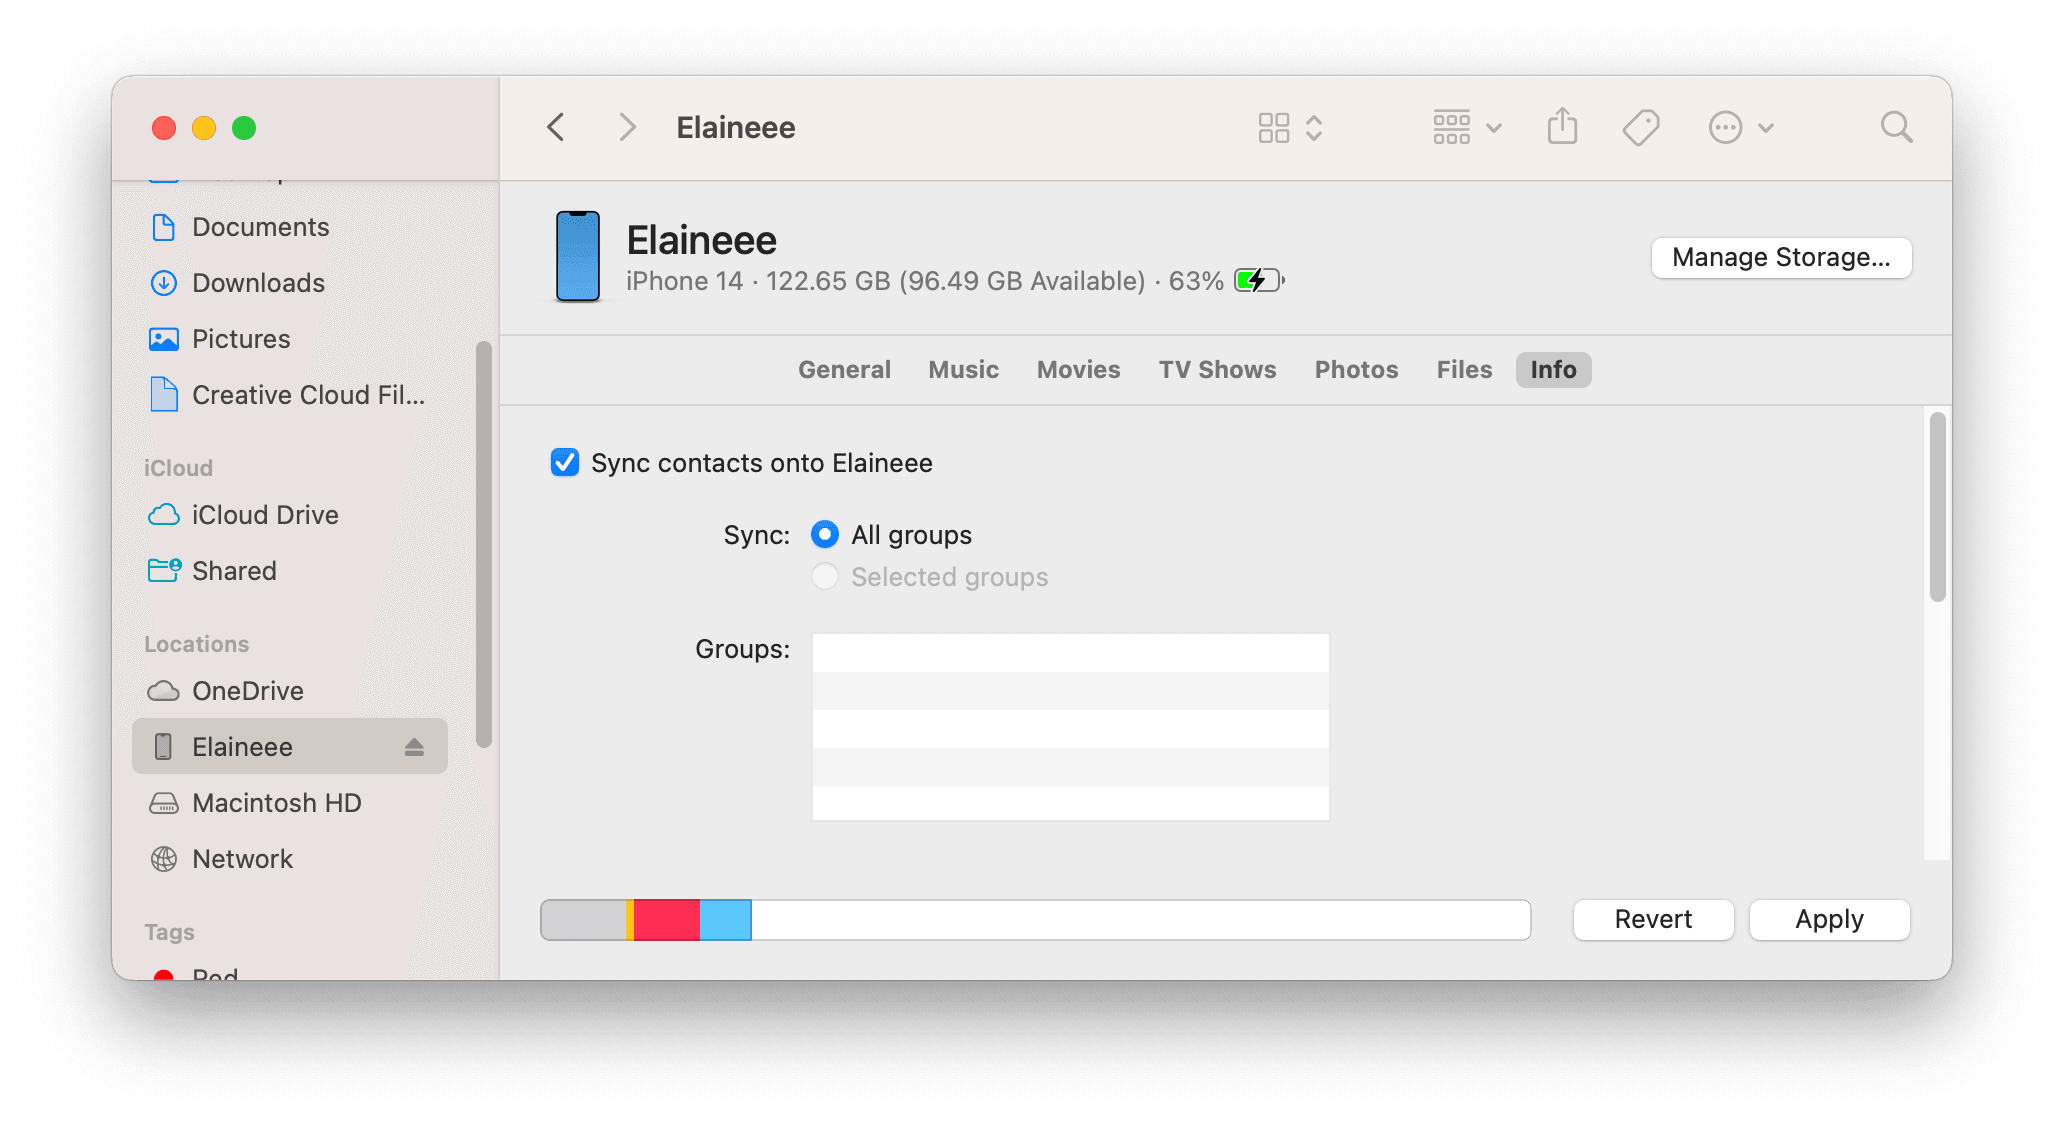Click the Share toolbar icon
Image resolution: width=2064 pixels, height=1128 pixels.
1562,127
